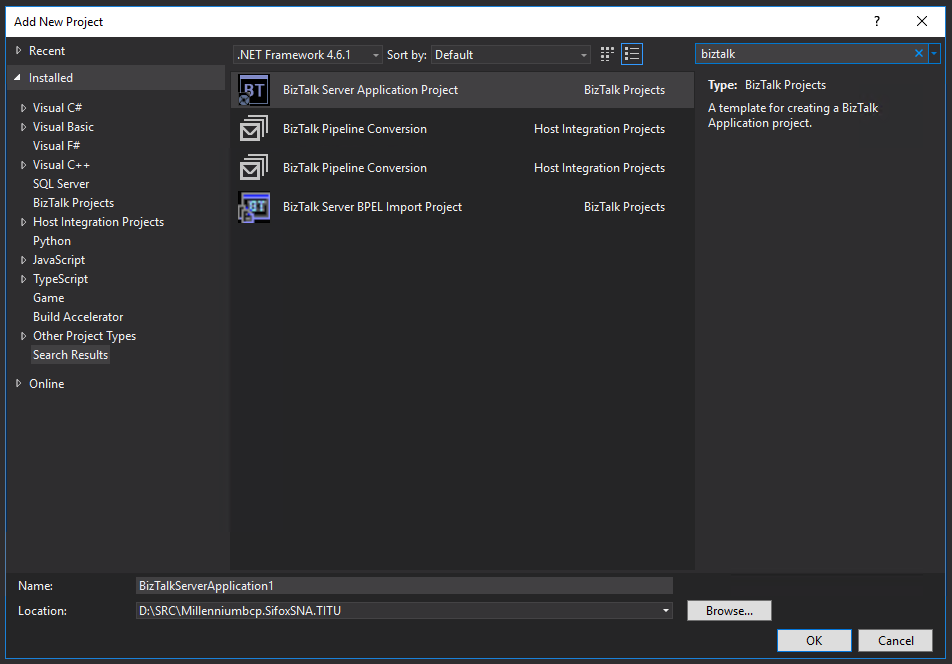The width and height of the screenshot is (952, 664).
Task: Select Visual F# category
Action: [x=56, y=146]
